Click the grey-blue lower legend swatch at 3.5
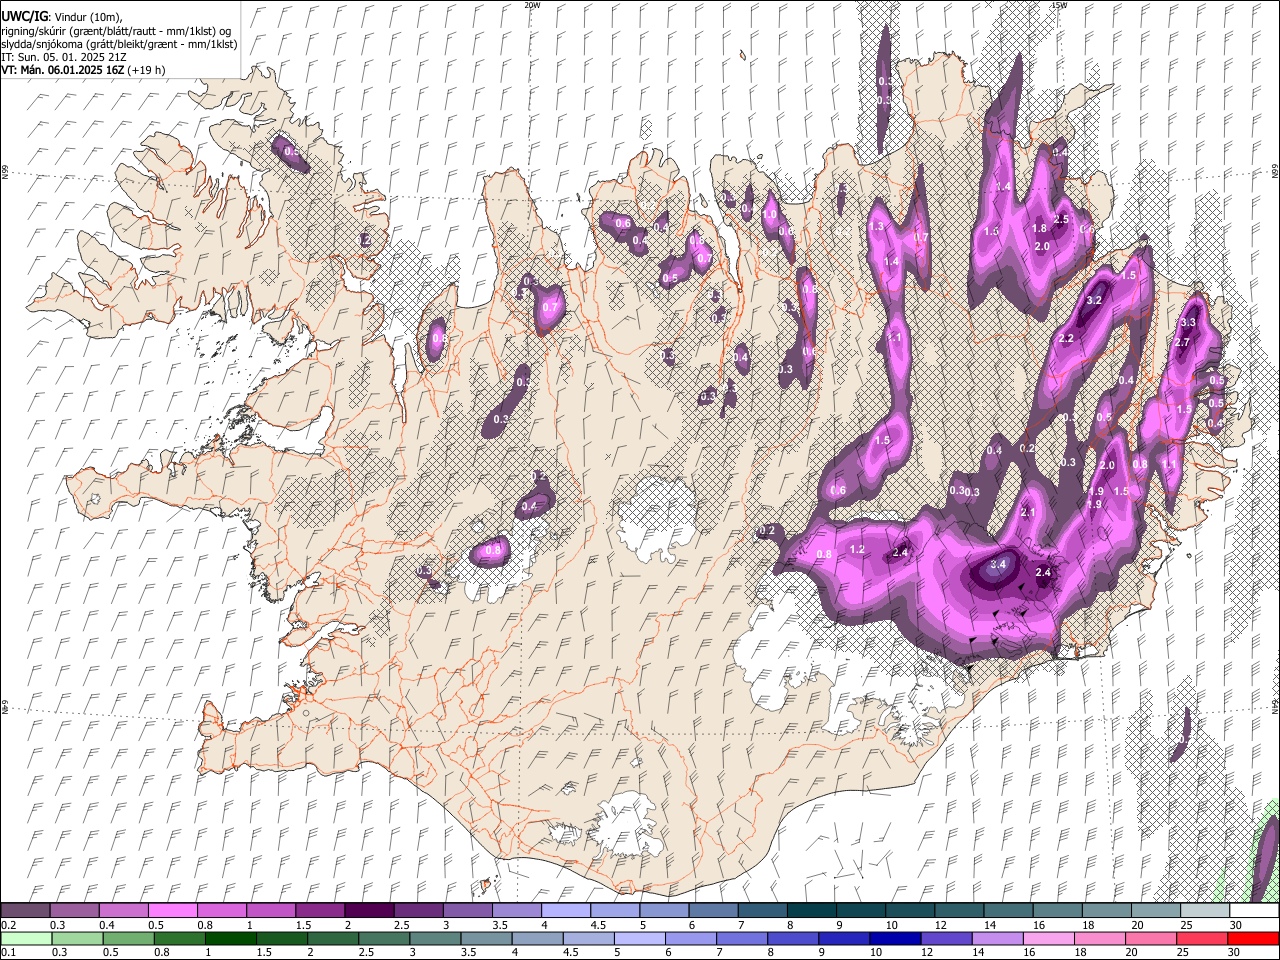The height and width of the screenshot is (960, 1280). (x=485, y=938)
